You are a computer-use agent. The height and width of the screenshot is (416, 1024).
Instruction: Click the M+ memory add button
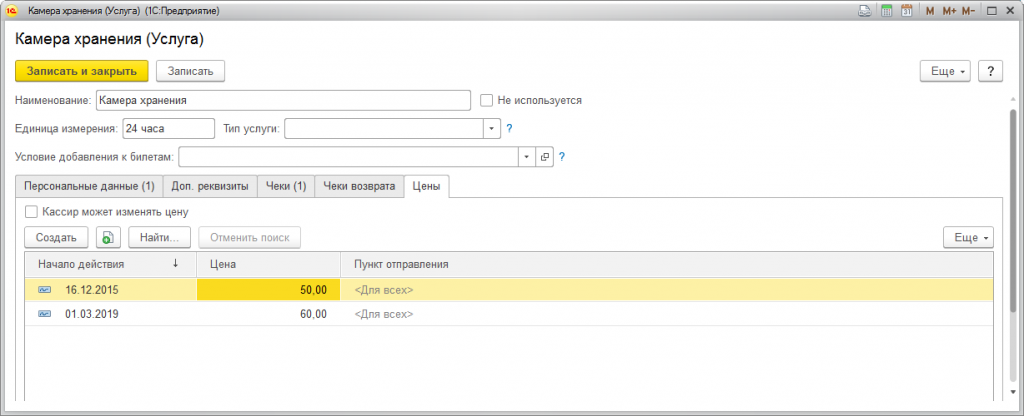[x=949, y=11]
